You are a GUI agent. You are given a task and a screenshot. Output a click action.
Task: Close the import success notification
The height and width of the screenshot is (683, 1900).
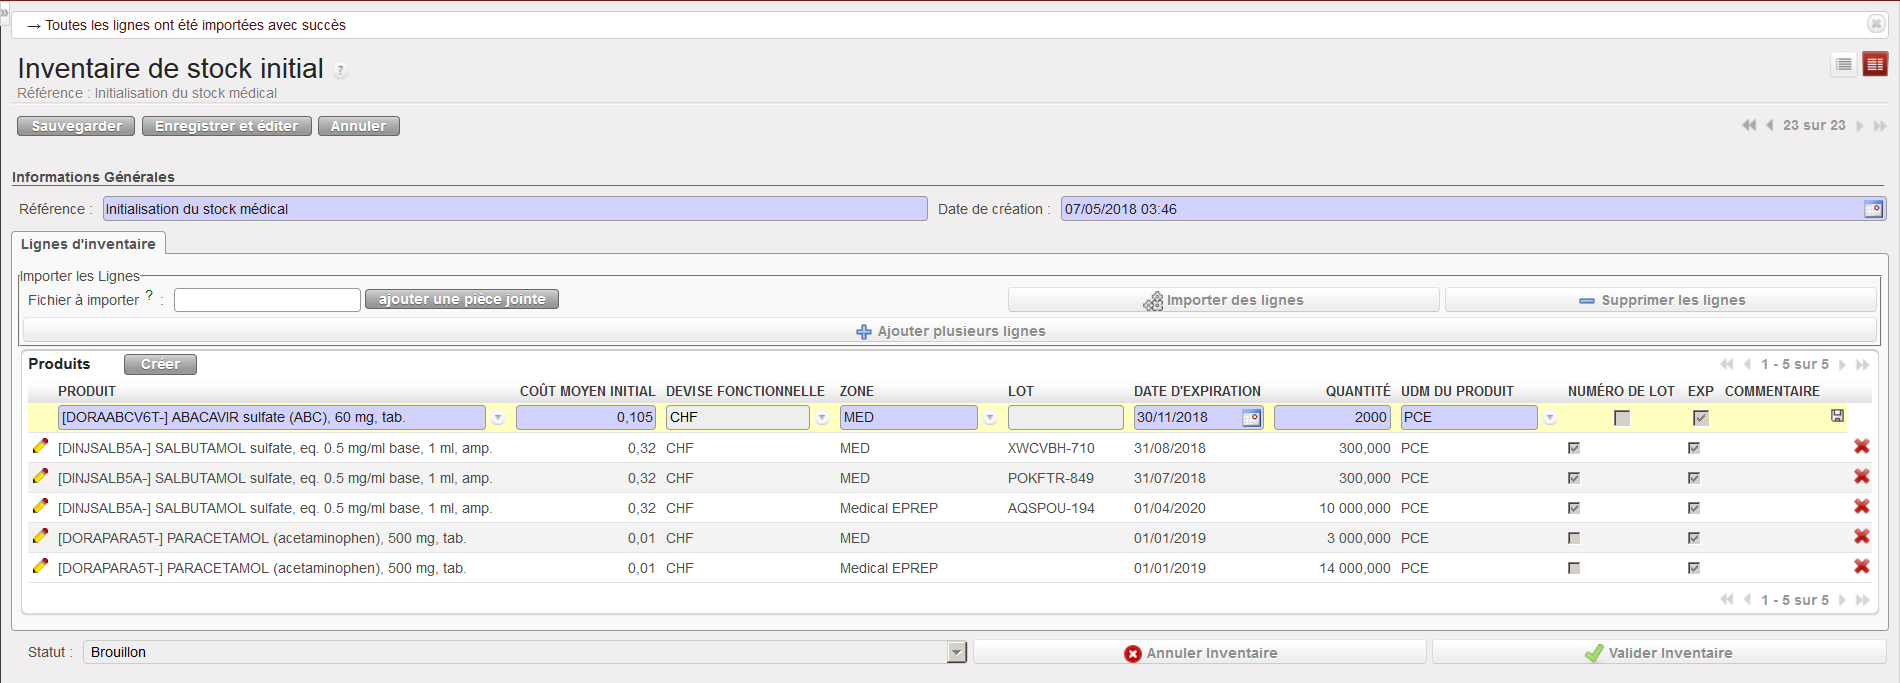pyautogui.click(x=1876, y=24)
